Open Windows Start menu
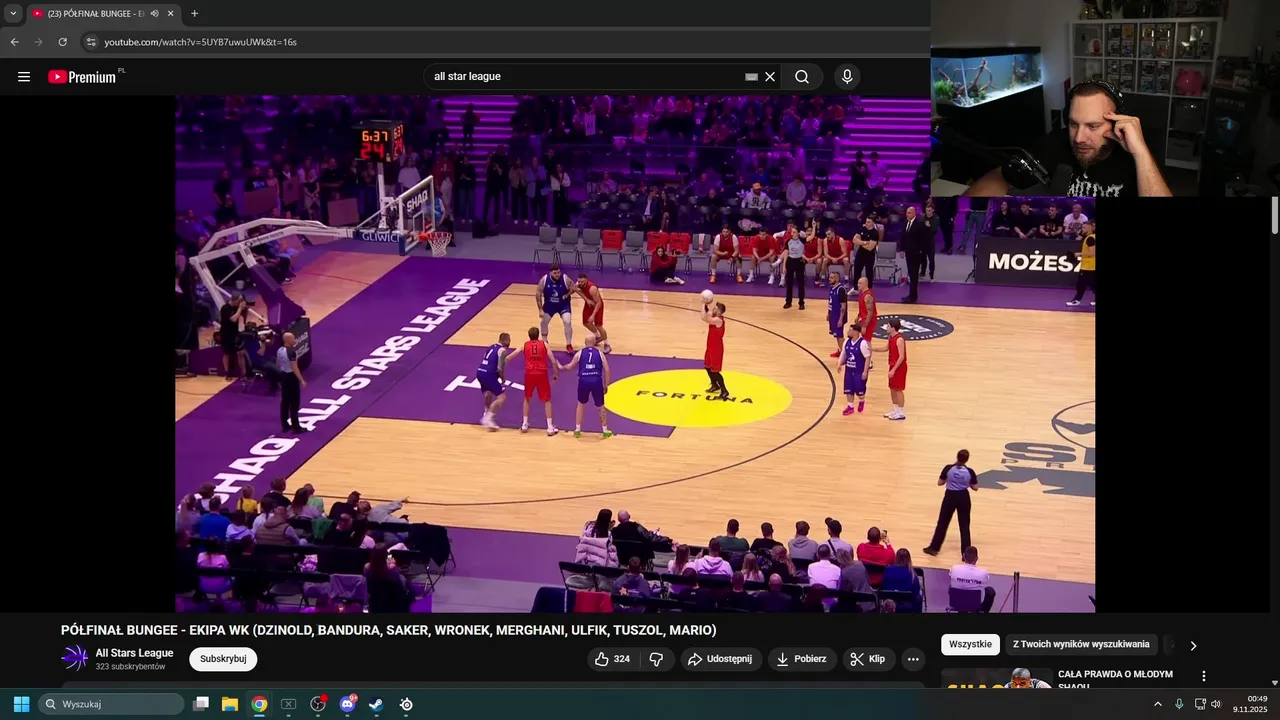Screen dimensions: 1280x720 tap(21, 704)
